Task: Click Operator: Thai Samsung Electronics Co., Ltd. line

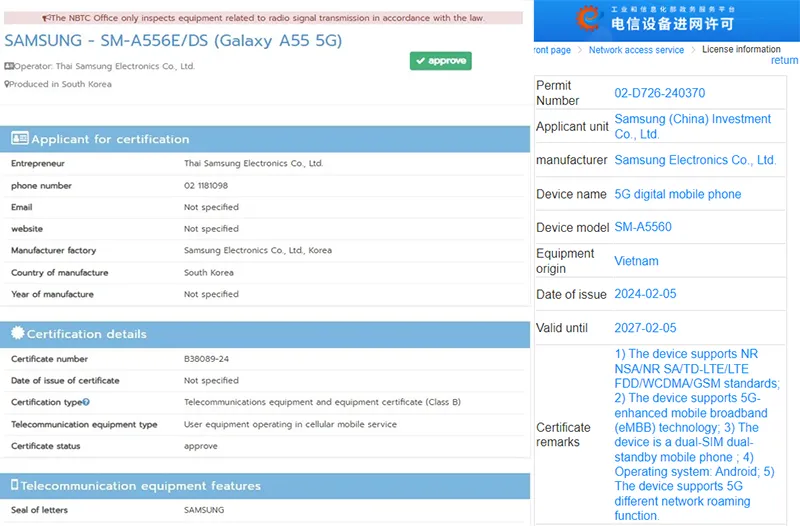Action: pyautogui.click(x=104, y=66)
